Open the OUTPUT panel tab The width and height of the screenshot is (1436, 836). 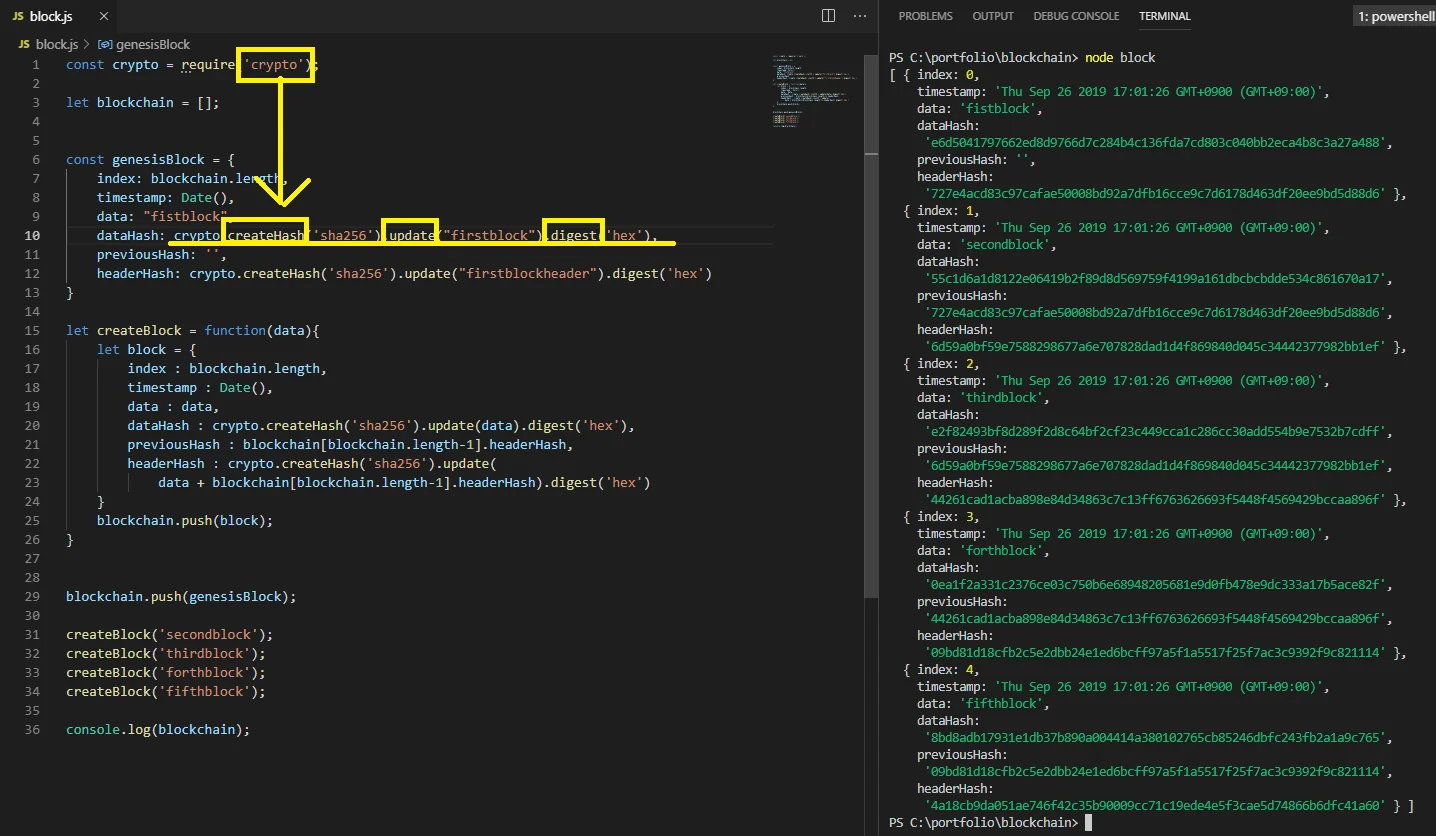992,16
